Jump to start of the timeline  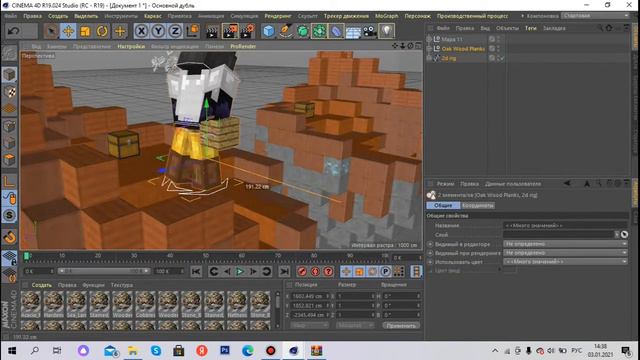click(x=196, y=271)
